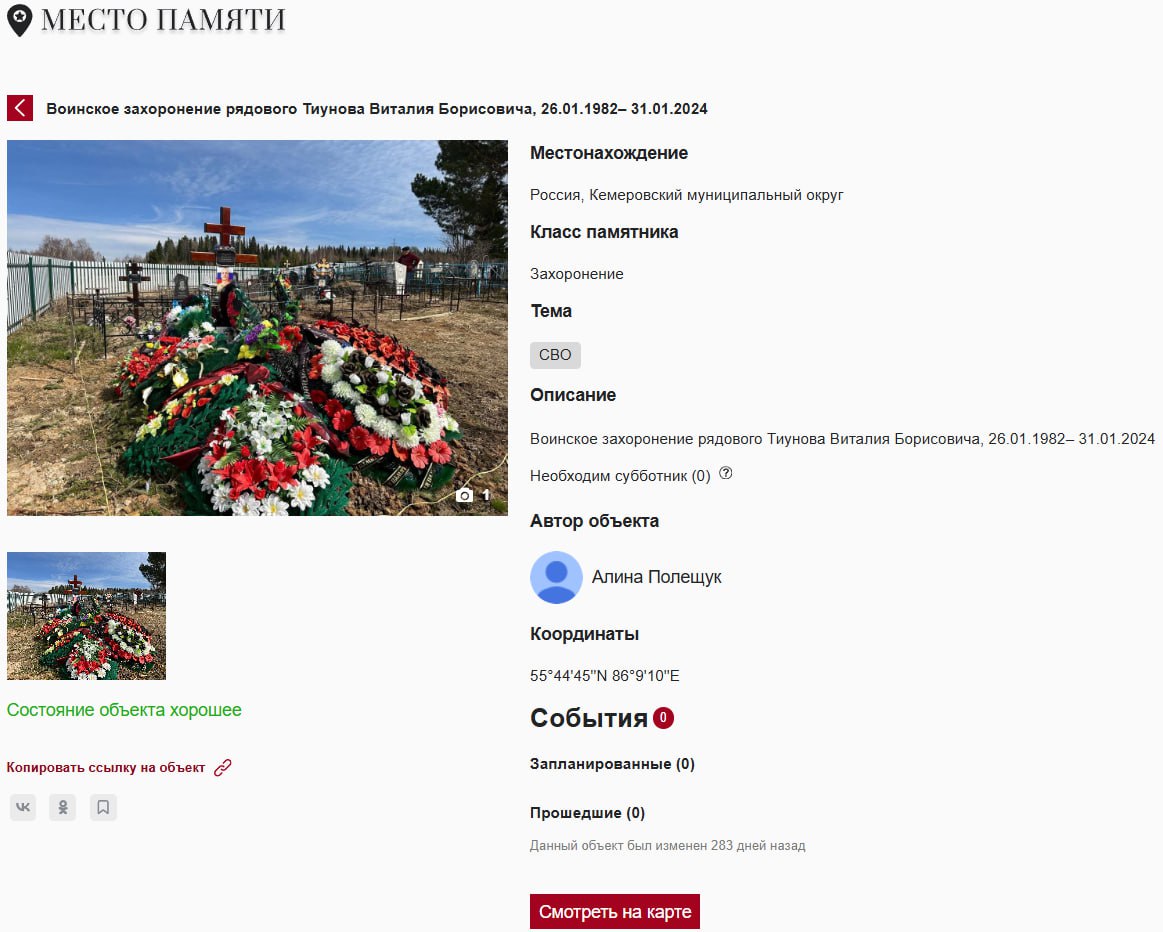Open the small grave photo thumbnail
This screenshot has width=1163, height=932.
[86, 615]
